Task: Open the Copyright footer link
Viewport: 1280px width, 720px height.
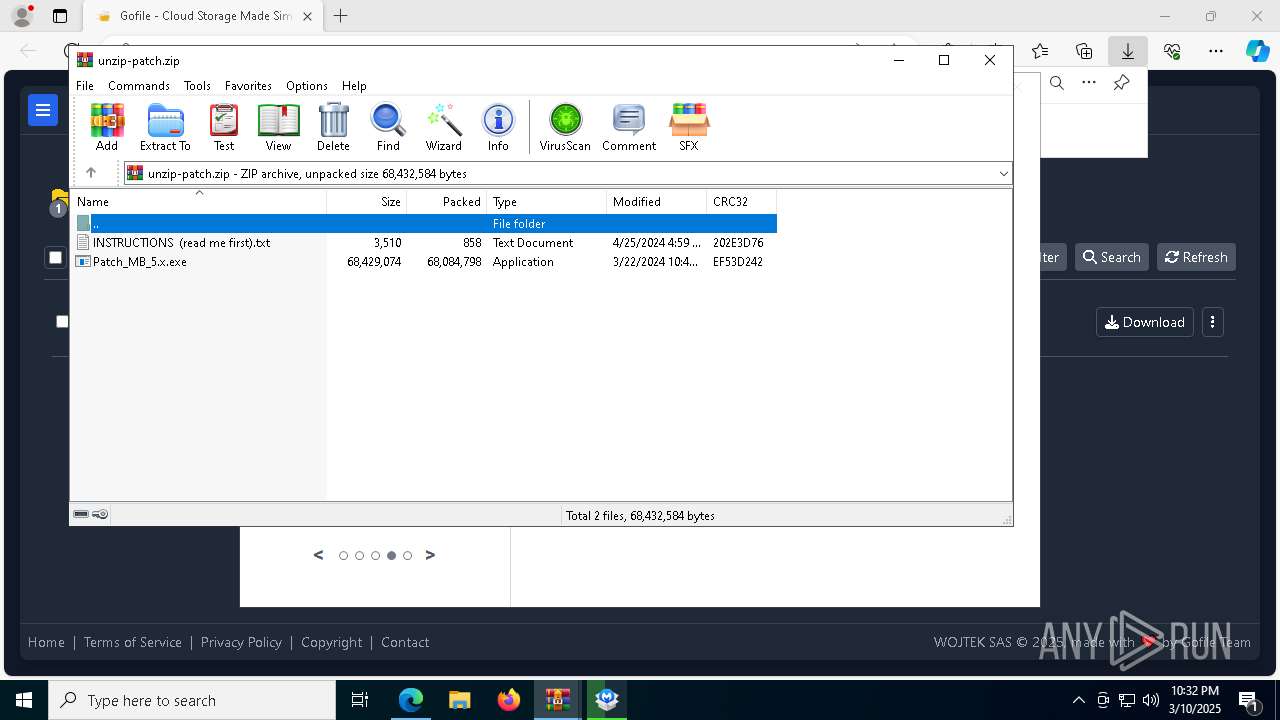Action: (x=332, y=642)
